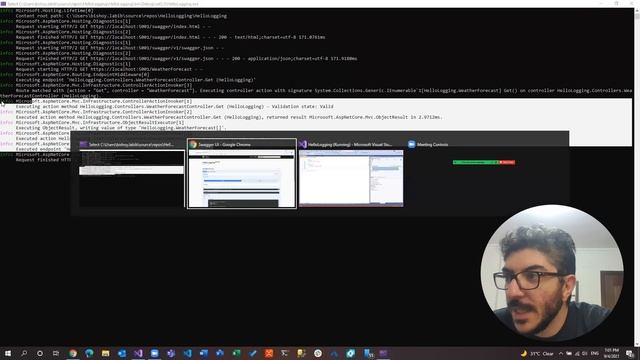Click the running console taskbar icon
This screenshot has height=360, width=640.
tap(383, 353)
